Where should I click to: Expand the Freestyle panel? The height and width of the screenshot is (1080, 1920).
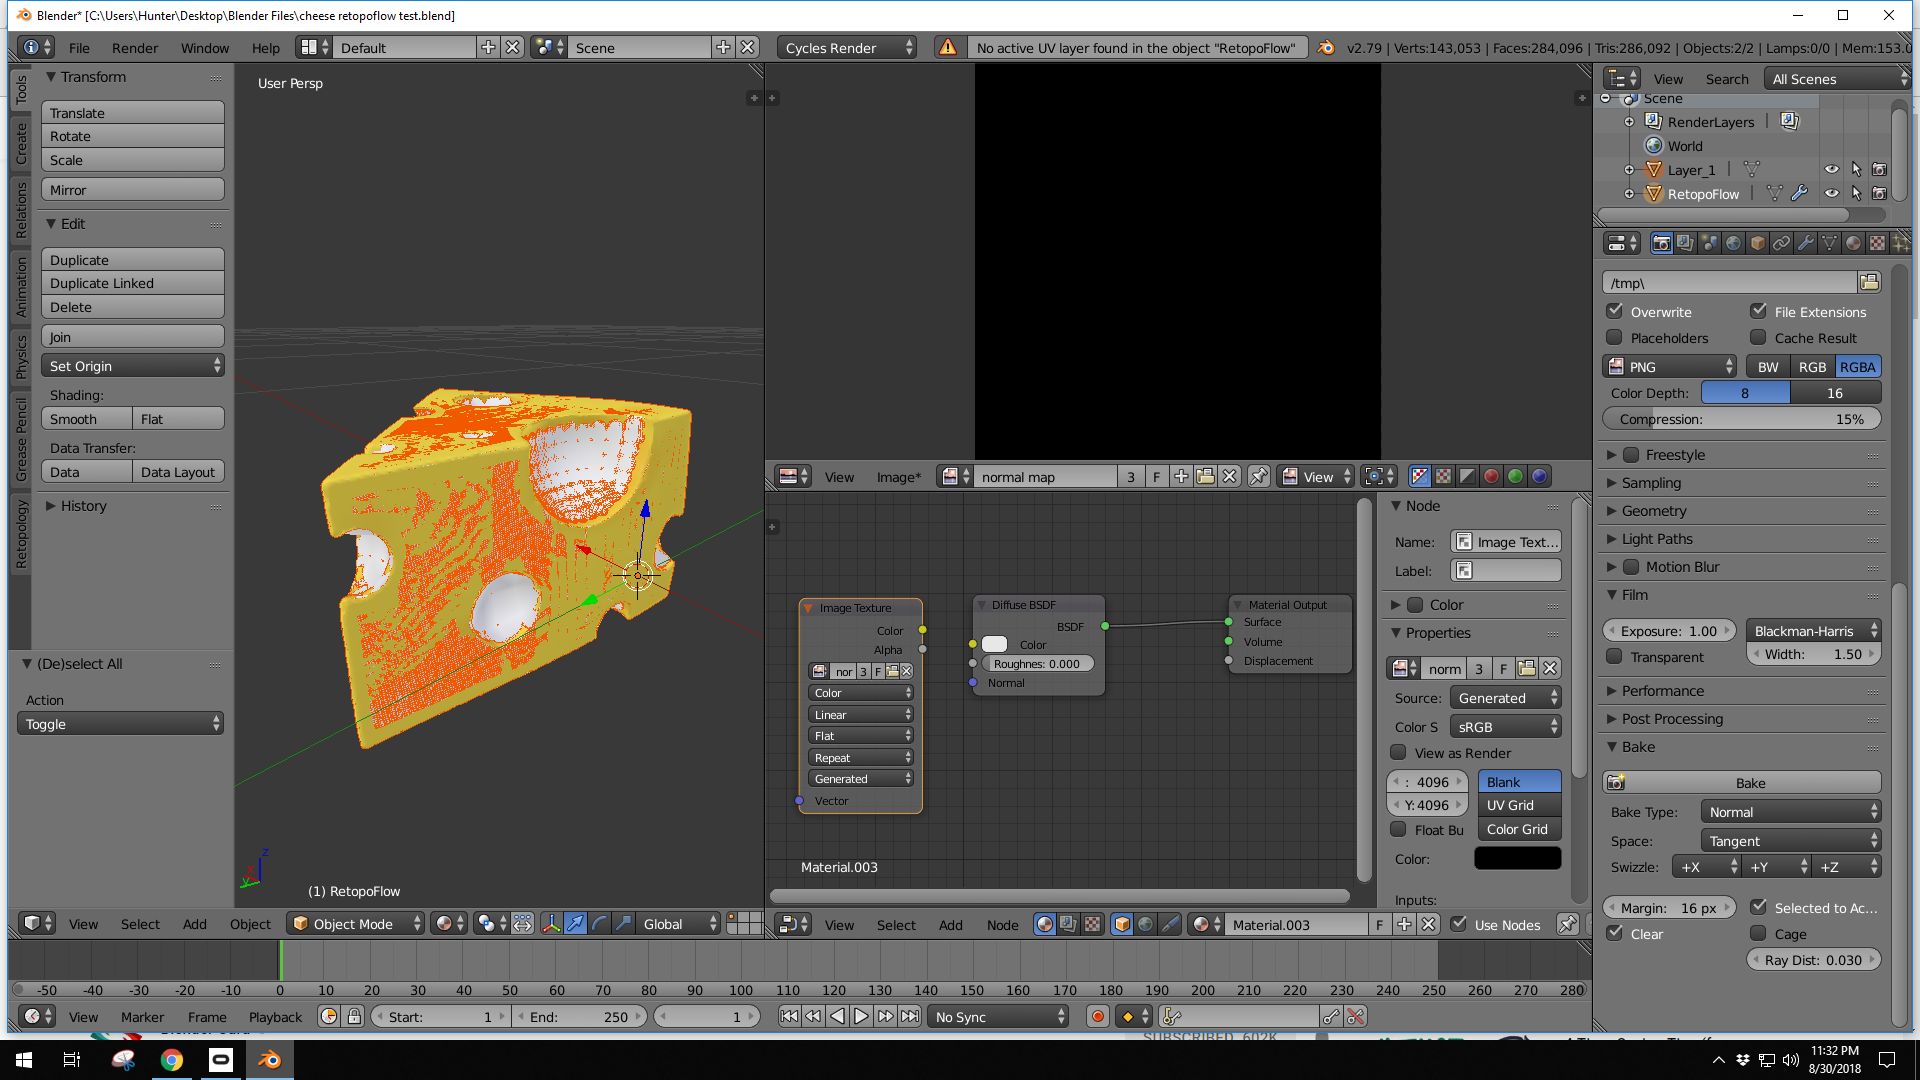tap(1651, 455)
